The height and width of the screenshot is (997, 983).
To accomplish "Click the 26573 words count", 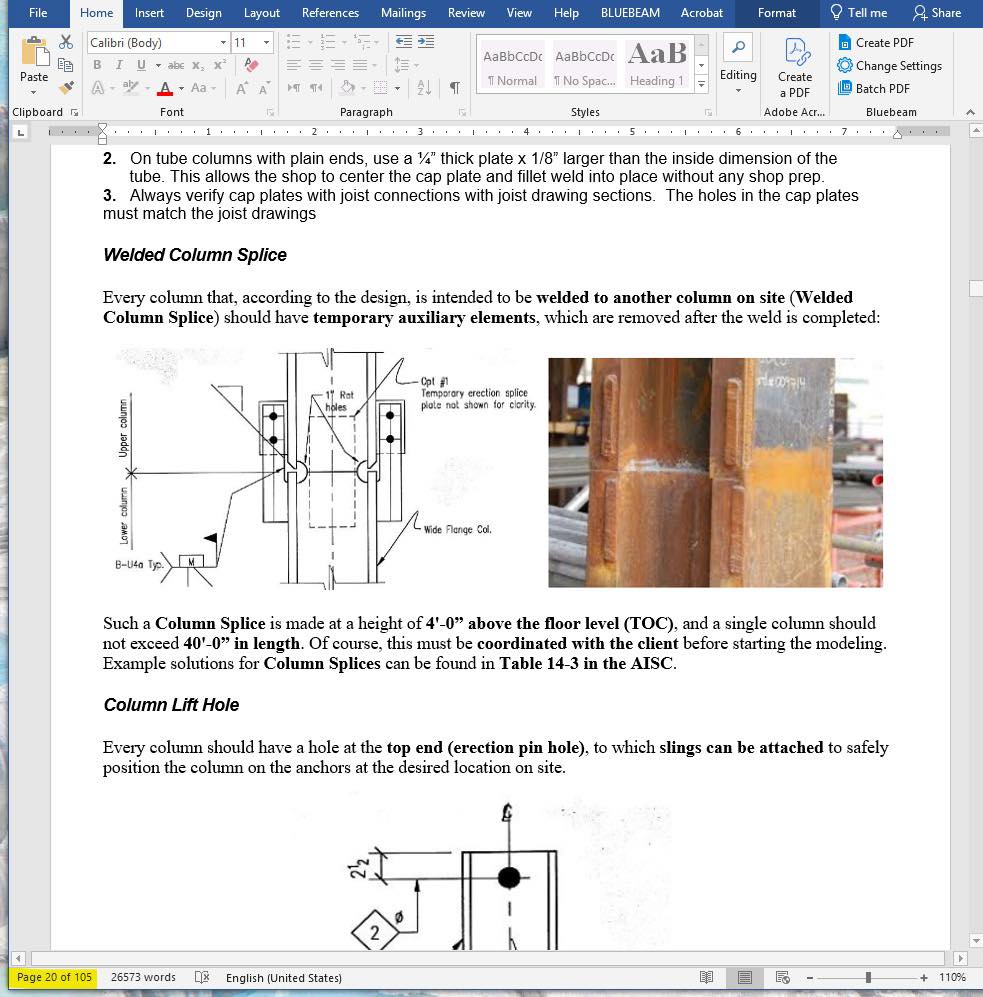I will tap(143, 977).
